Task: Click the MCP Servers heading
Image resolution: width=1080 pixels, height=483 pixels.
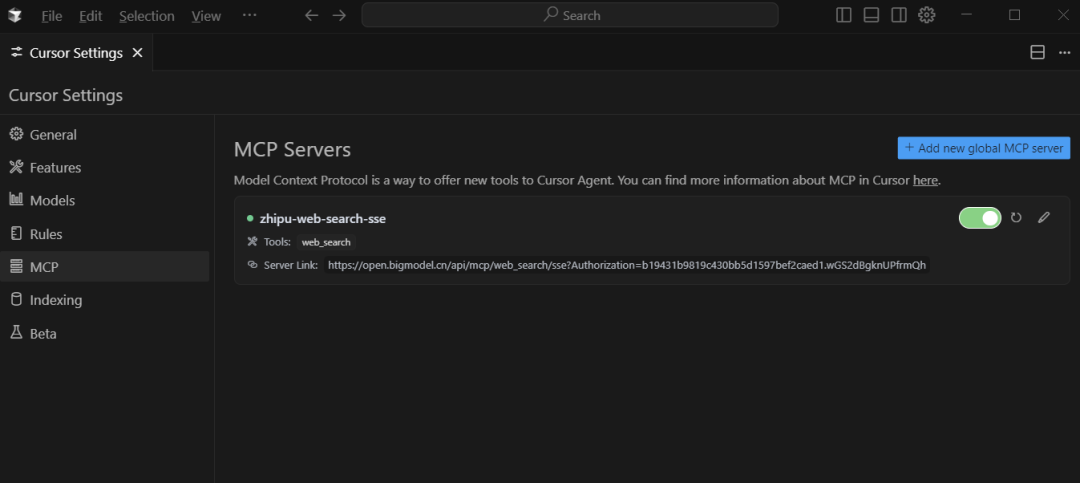Action: 292,150
